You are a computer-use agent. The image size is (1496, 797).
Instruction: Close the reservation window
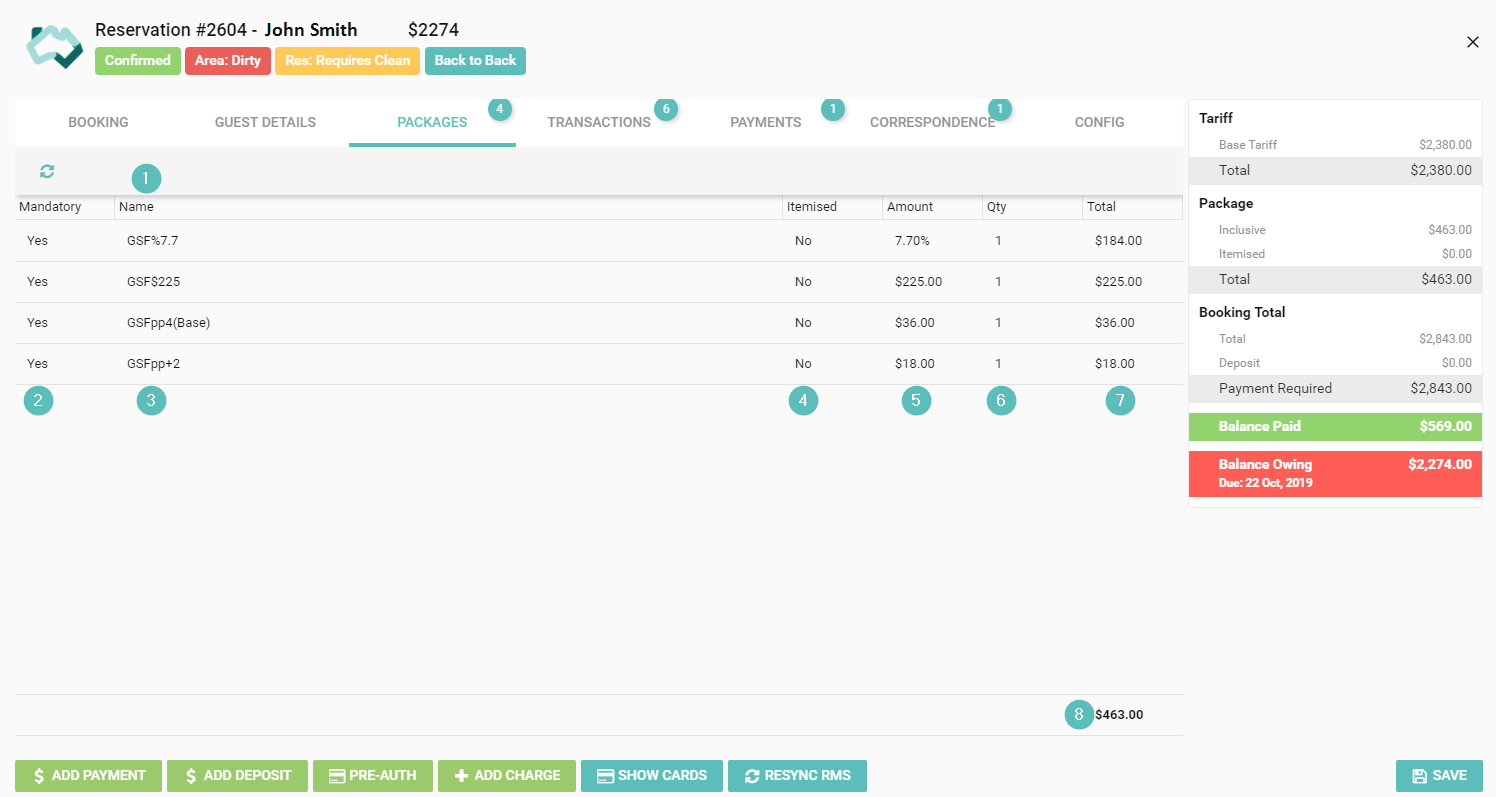click(1472, 42)
